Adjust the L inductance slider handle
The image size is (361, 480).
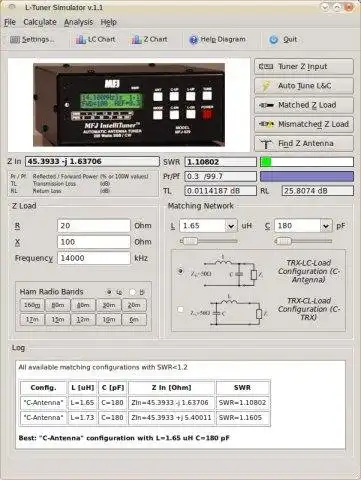click(190, 241)
